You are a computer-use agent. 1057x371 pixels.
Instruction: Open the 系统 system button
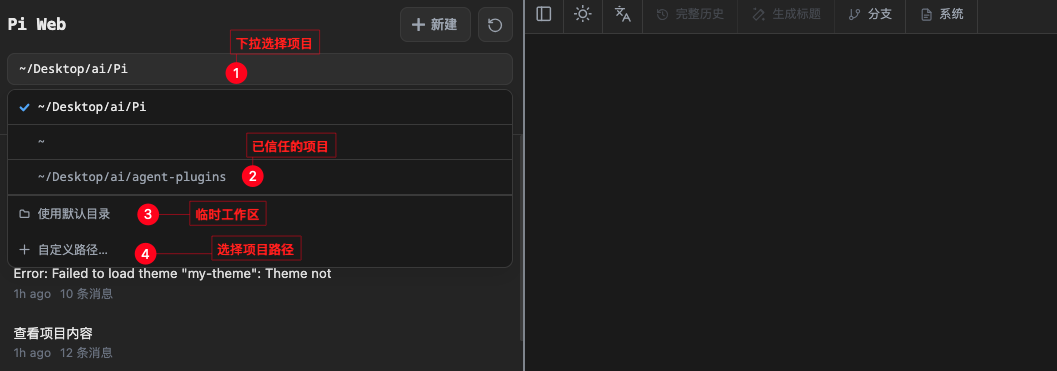click(x=941, y=14)
